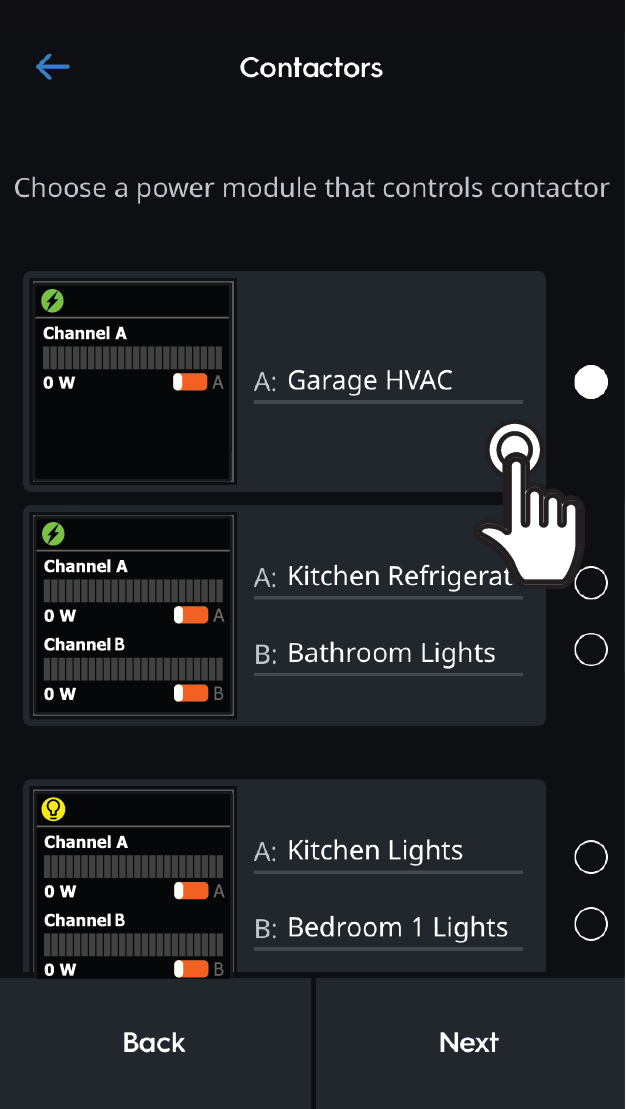Toggle Channel B switch on Bedroom 1 Lights module
Image resolution: width=626 pixels, height=1109 pixels.
190,968
